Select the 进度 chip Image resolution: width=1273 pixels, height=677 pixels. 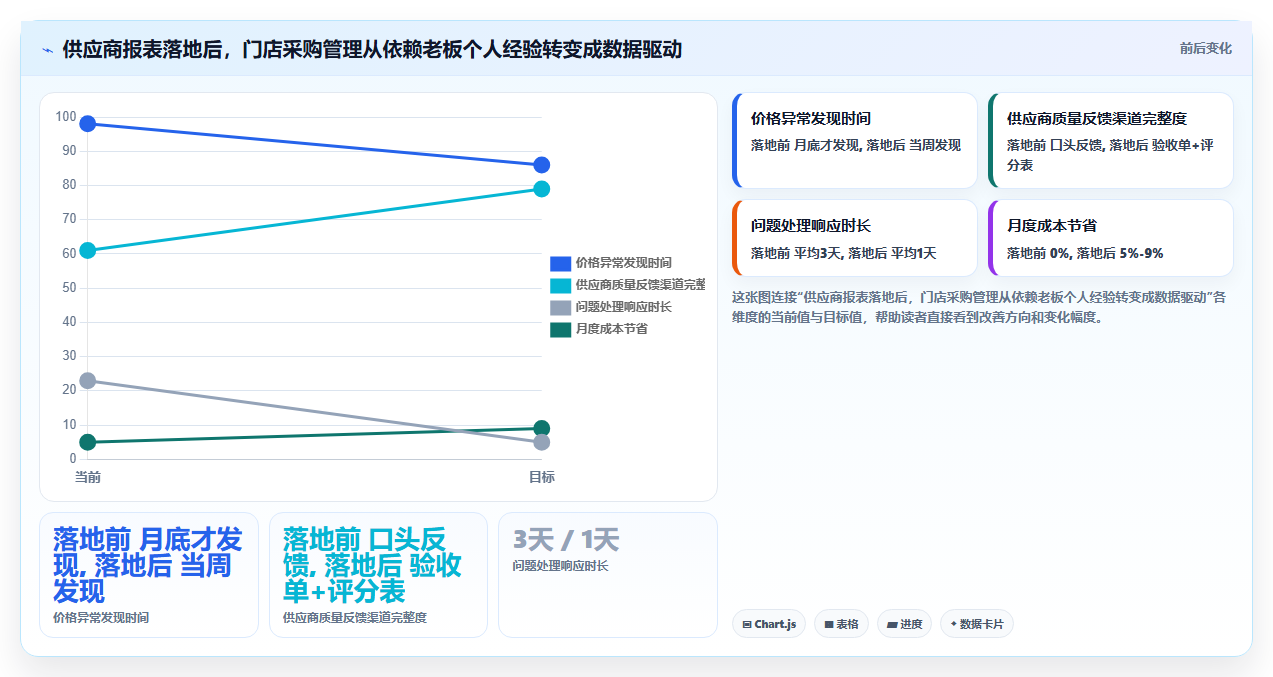[904, 624]
